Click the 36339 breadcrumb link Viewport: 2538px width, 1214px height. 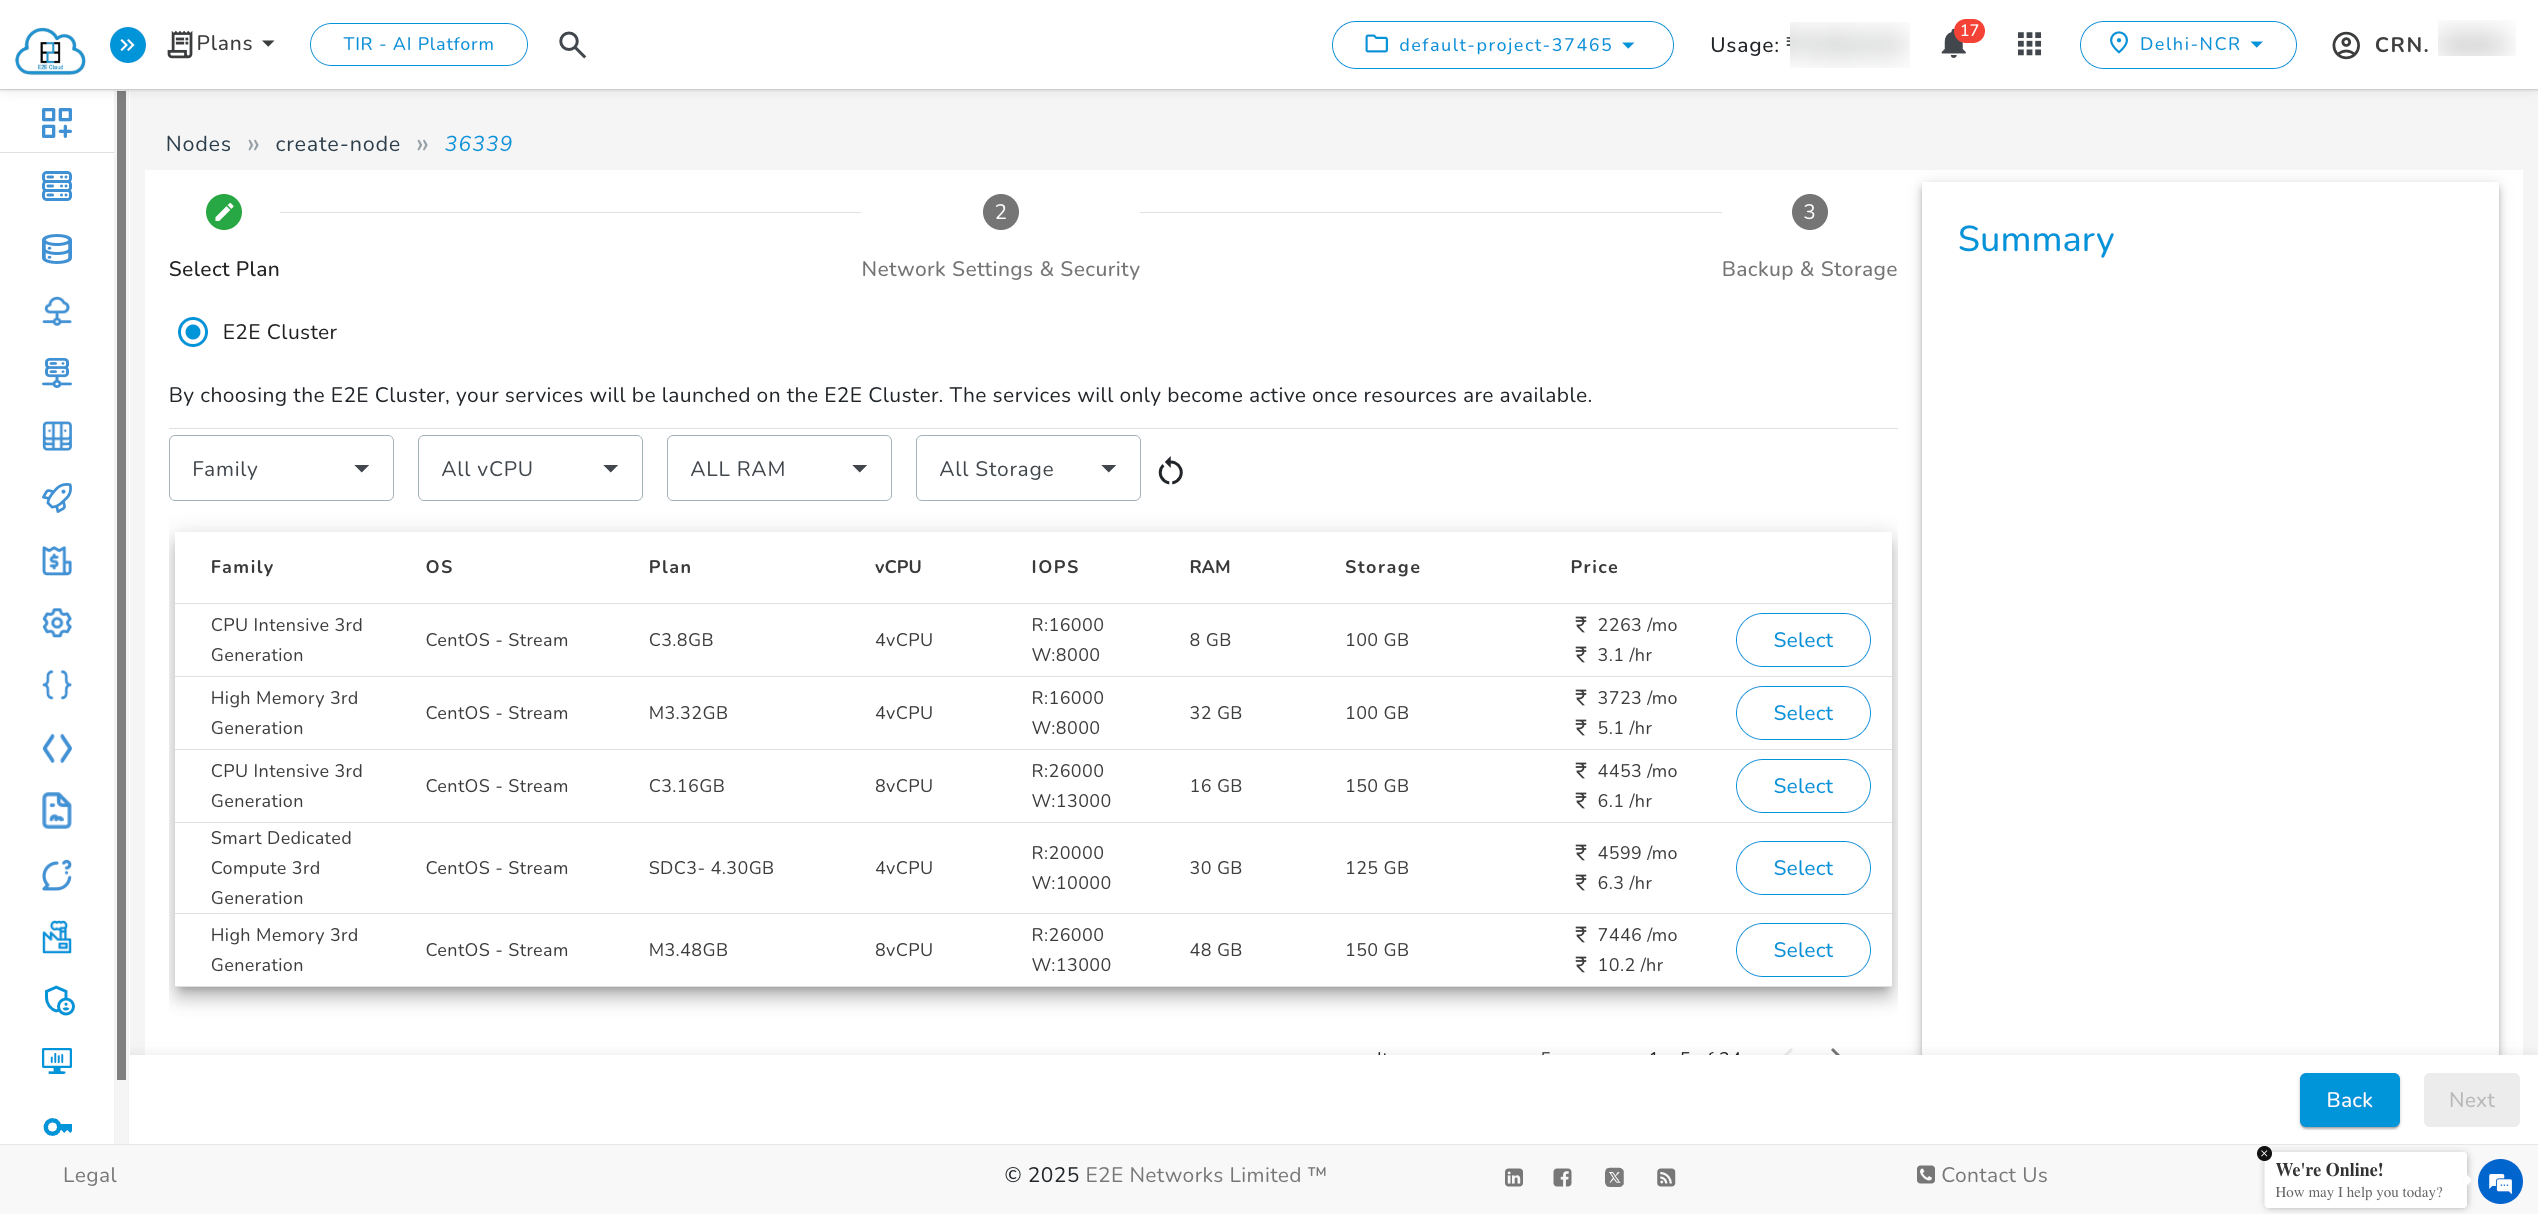tap(478, 144)
